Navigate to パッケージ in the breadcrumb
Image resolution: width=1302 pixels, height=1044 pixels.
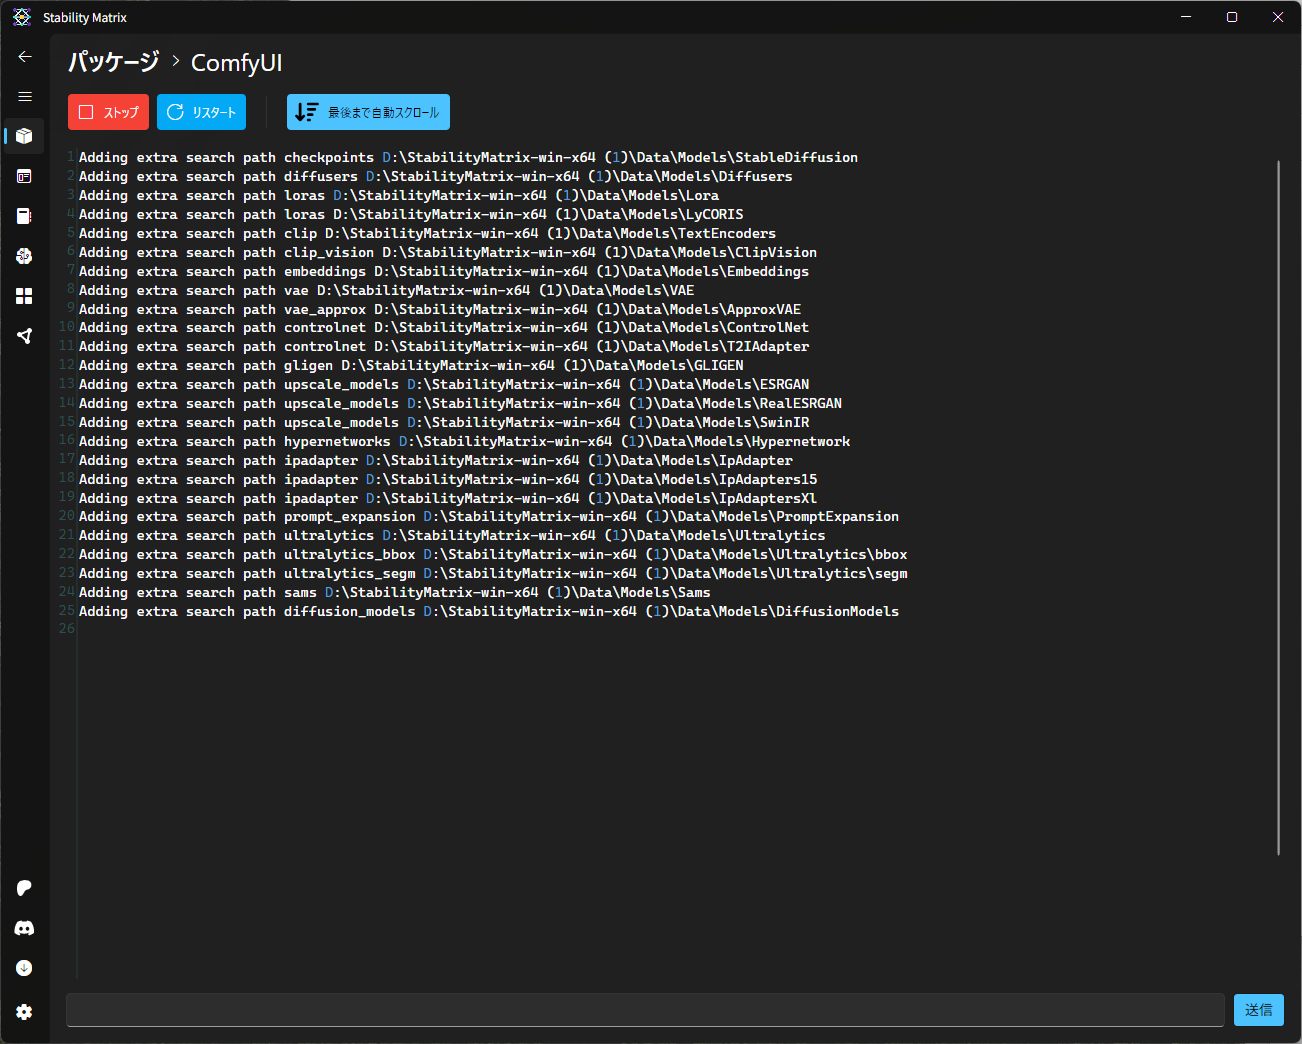click(x=113, y=62)
